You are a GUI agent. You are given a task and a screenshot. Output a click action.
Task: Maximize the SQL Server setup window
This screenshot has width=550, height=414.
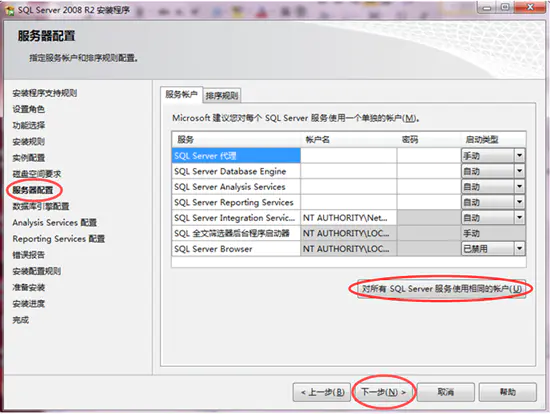pos(505,7)
